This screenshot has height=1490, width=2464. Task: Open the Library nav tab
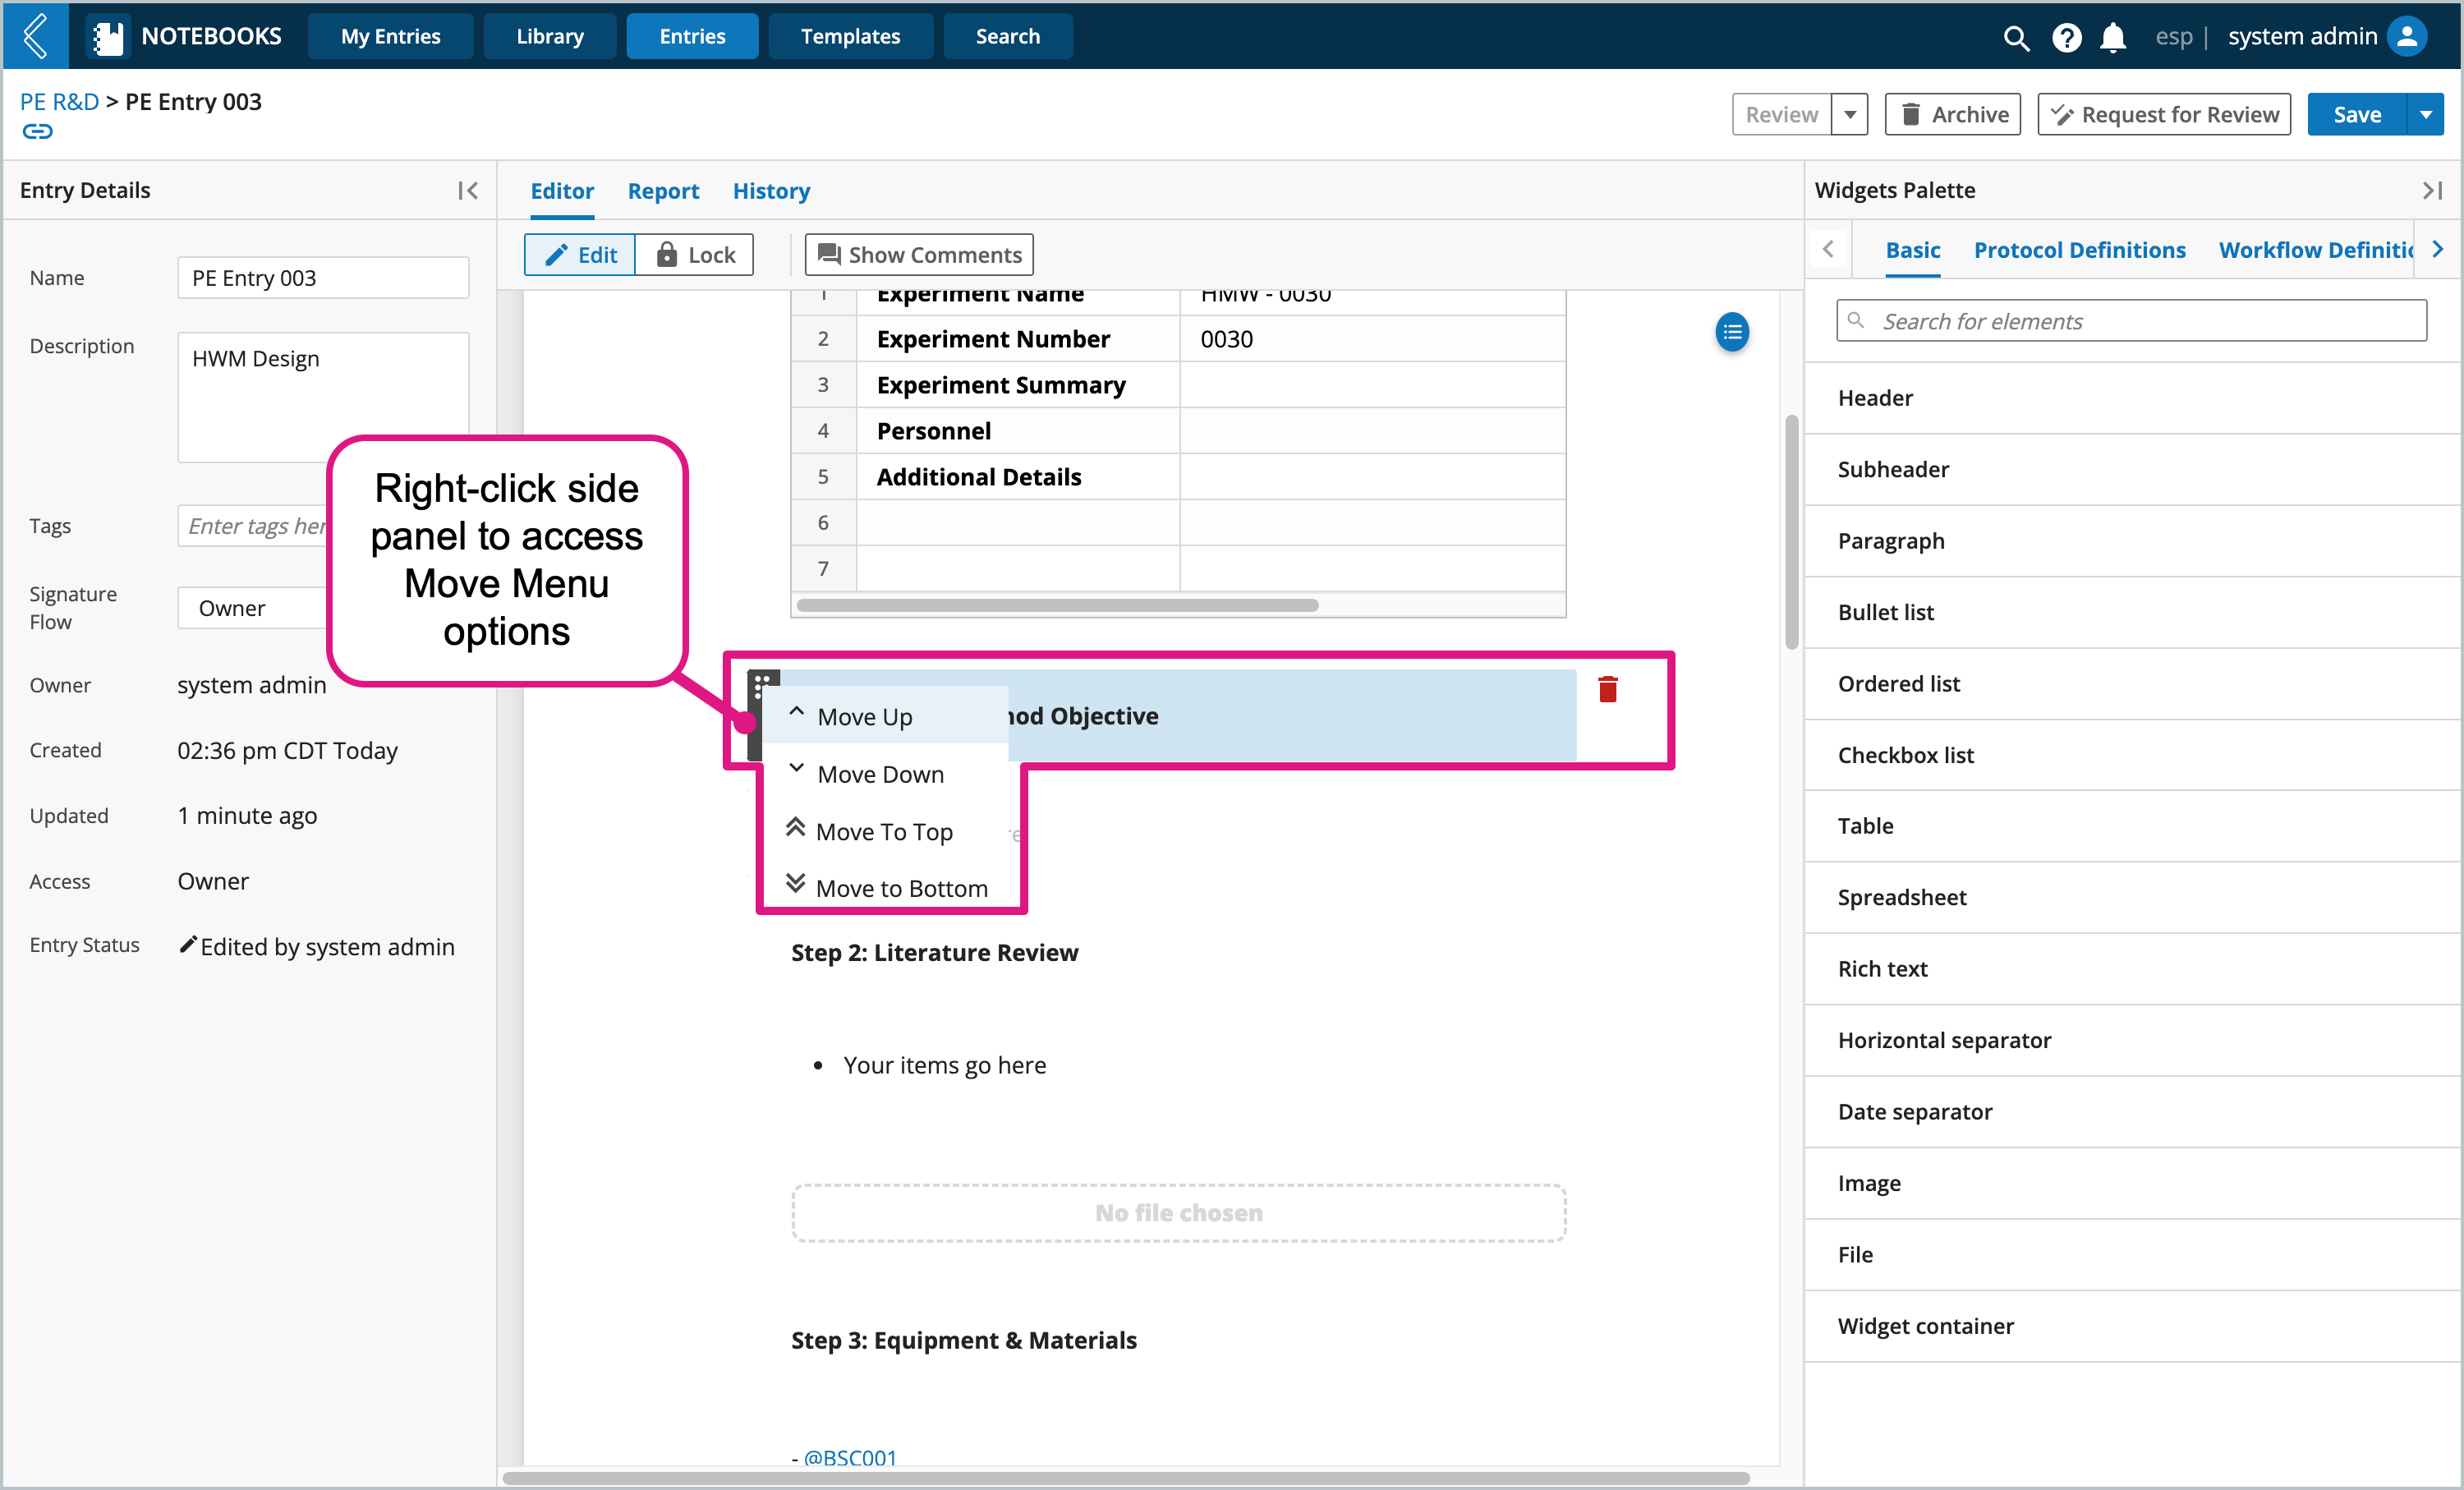[550, 37]
